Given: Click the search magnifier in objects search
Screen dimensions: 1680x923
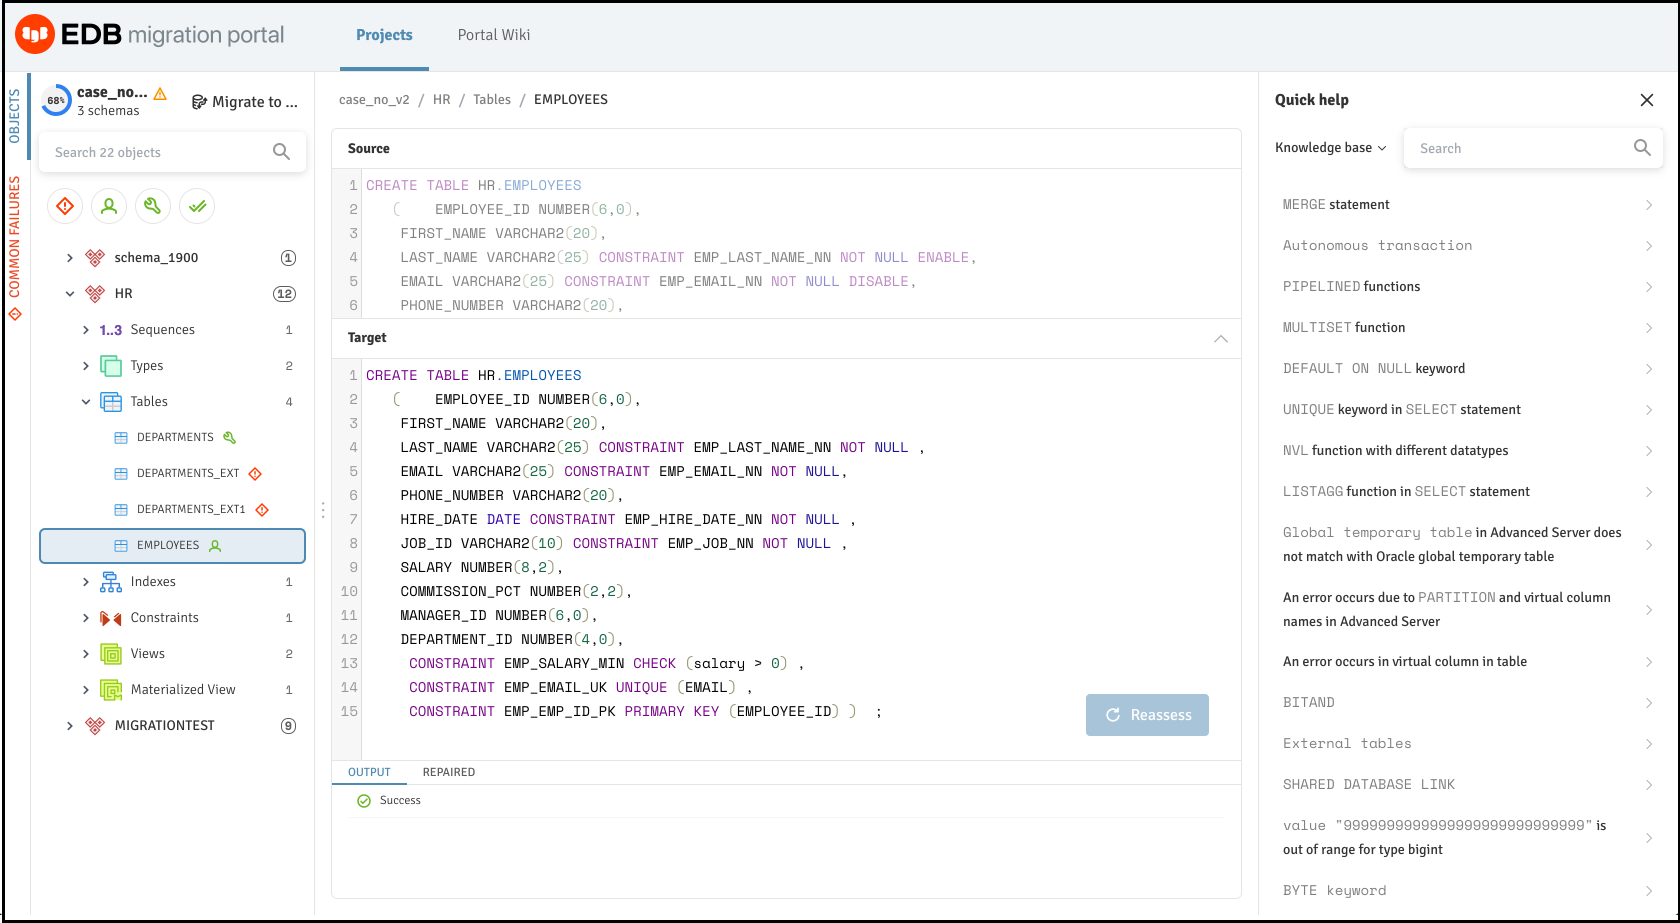Looking at the screenshot, I should point(281,152).
